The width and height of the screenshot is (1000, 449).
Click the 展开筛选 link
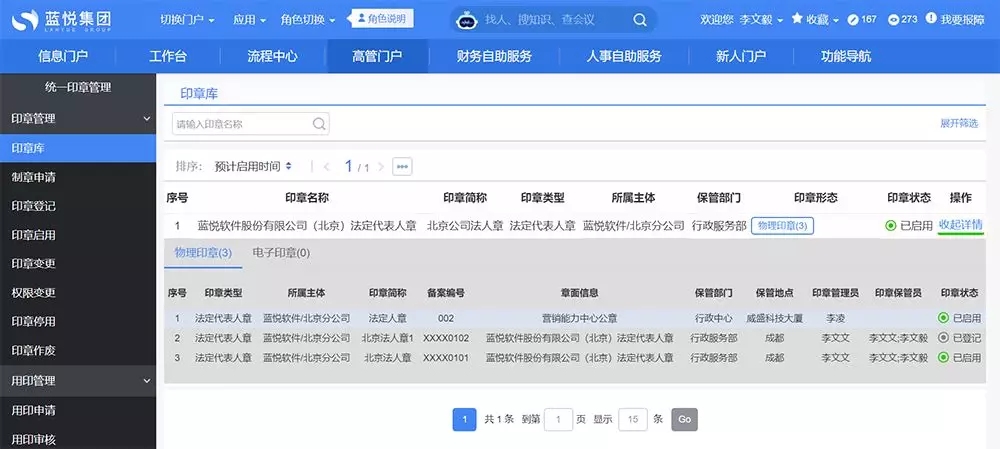(x=958, y=123)
